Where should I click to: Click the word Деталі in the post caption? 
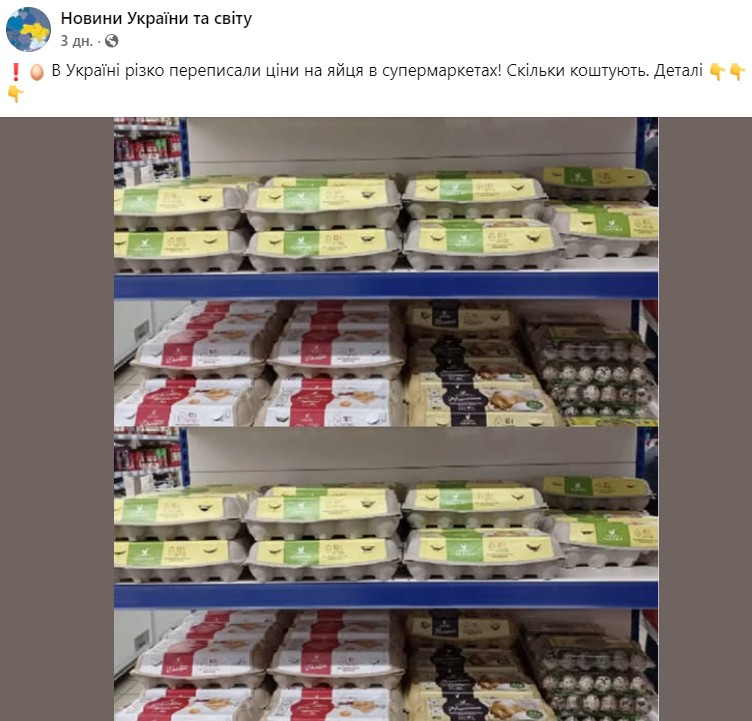pos(678,71)
